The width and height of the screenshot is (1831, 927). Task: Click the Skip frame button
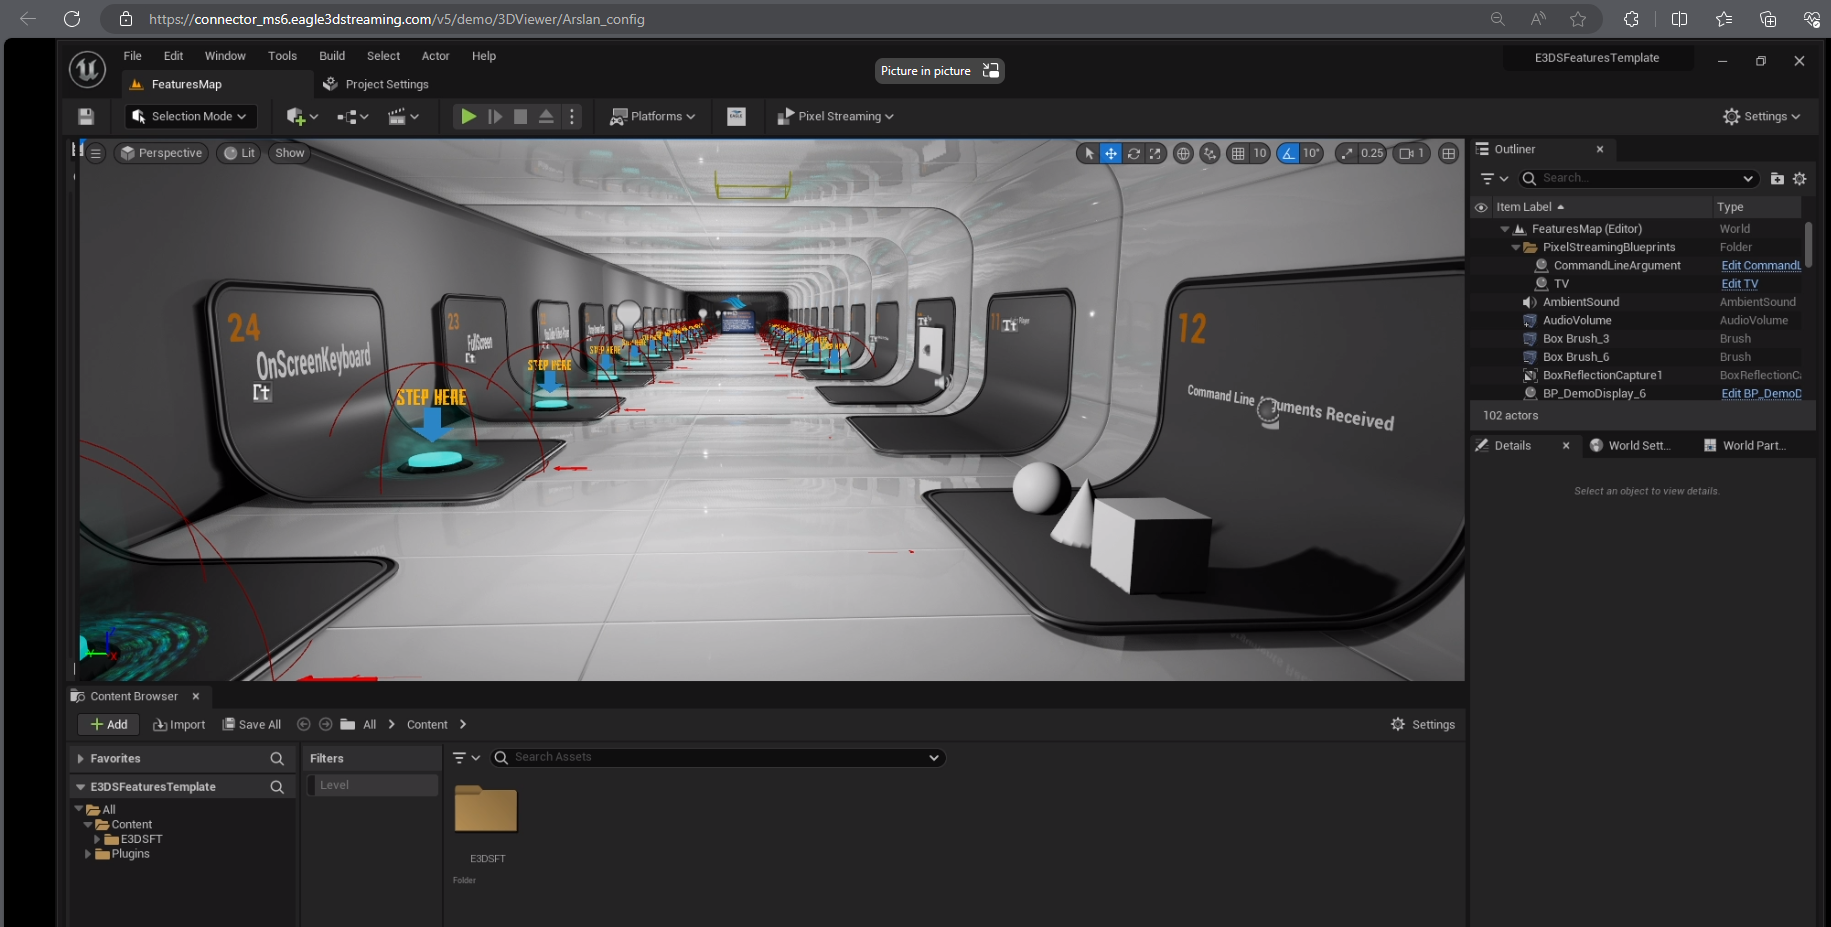click(x=495, y=117)
